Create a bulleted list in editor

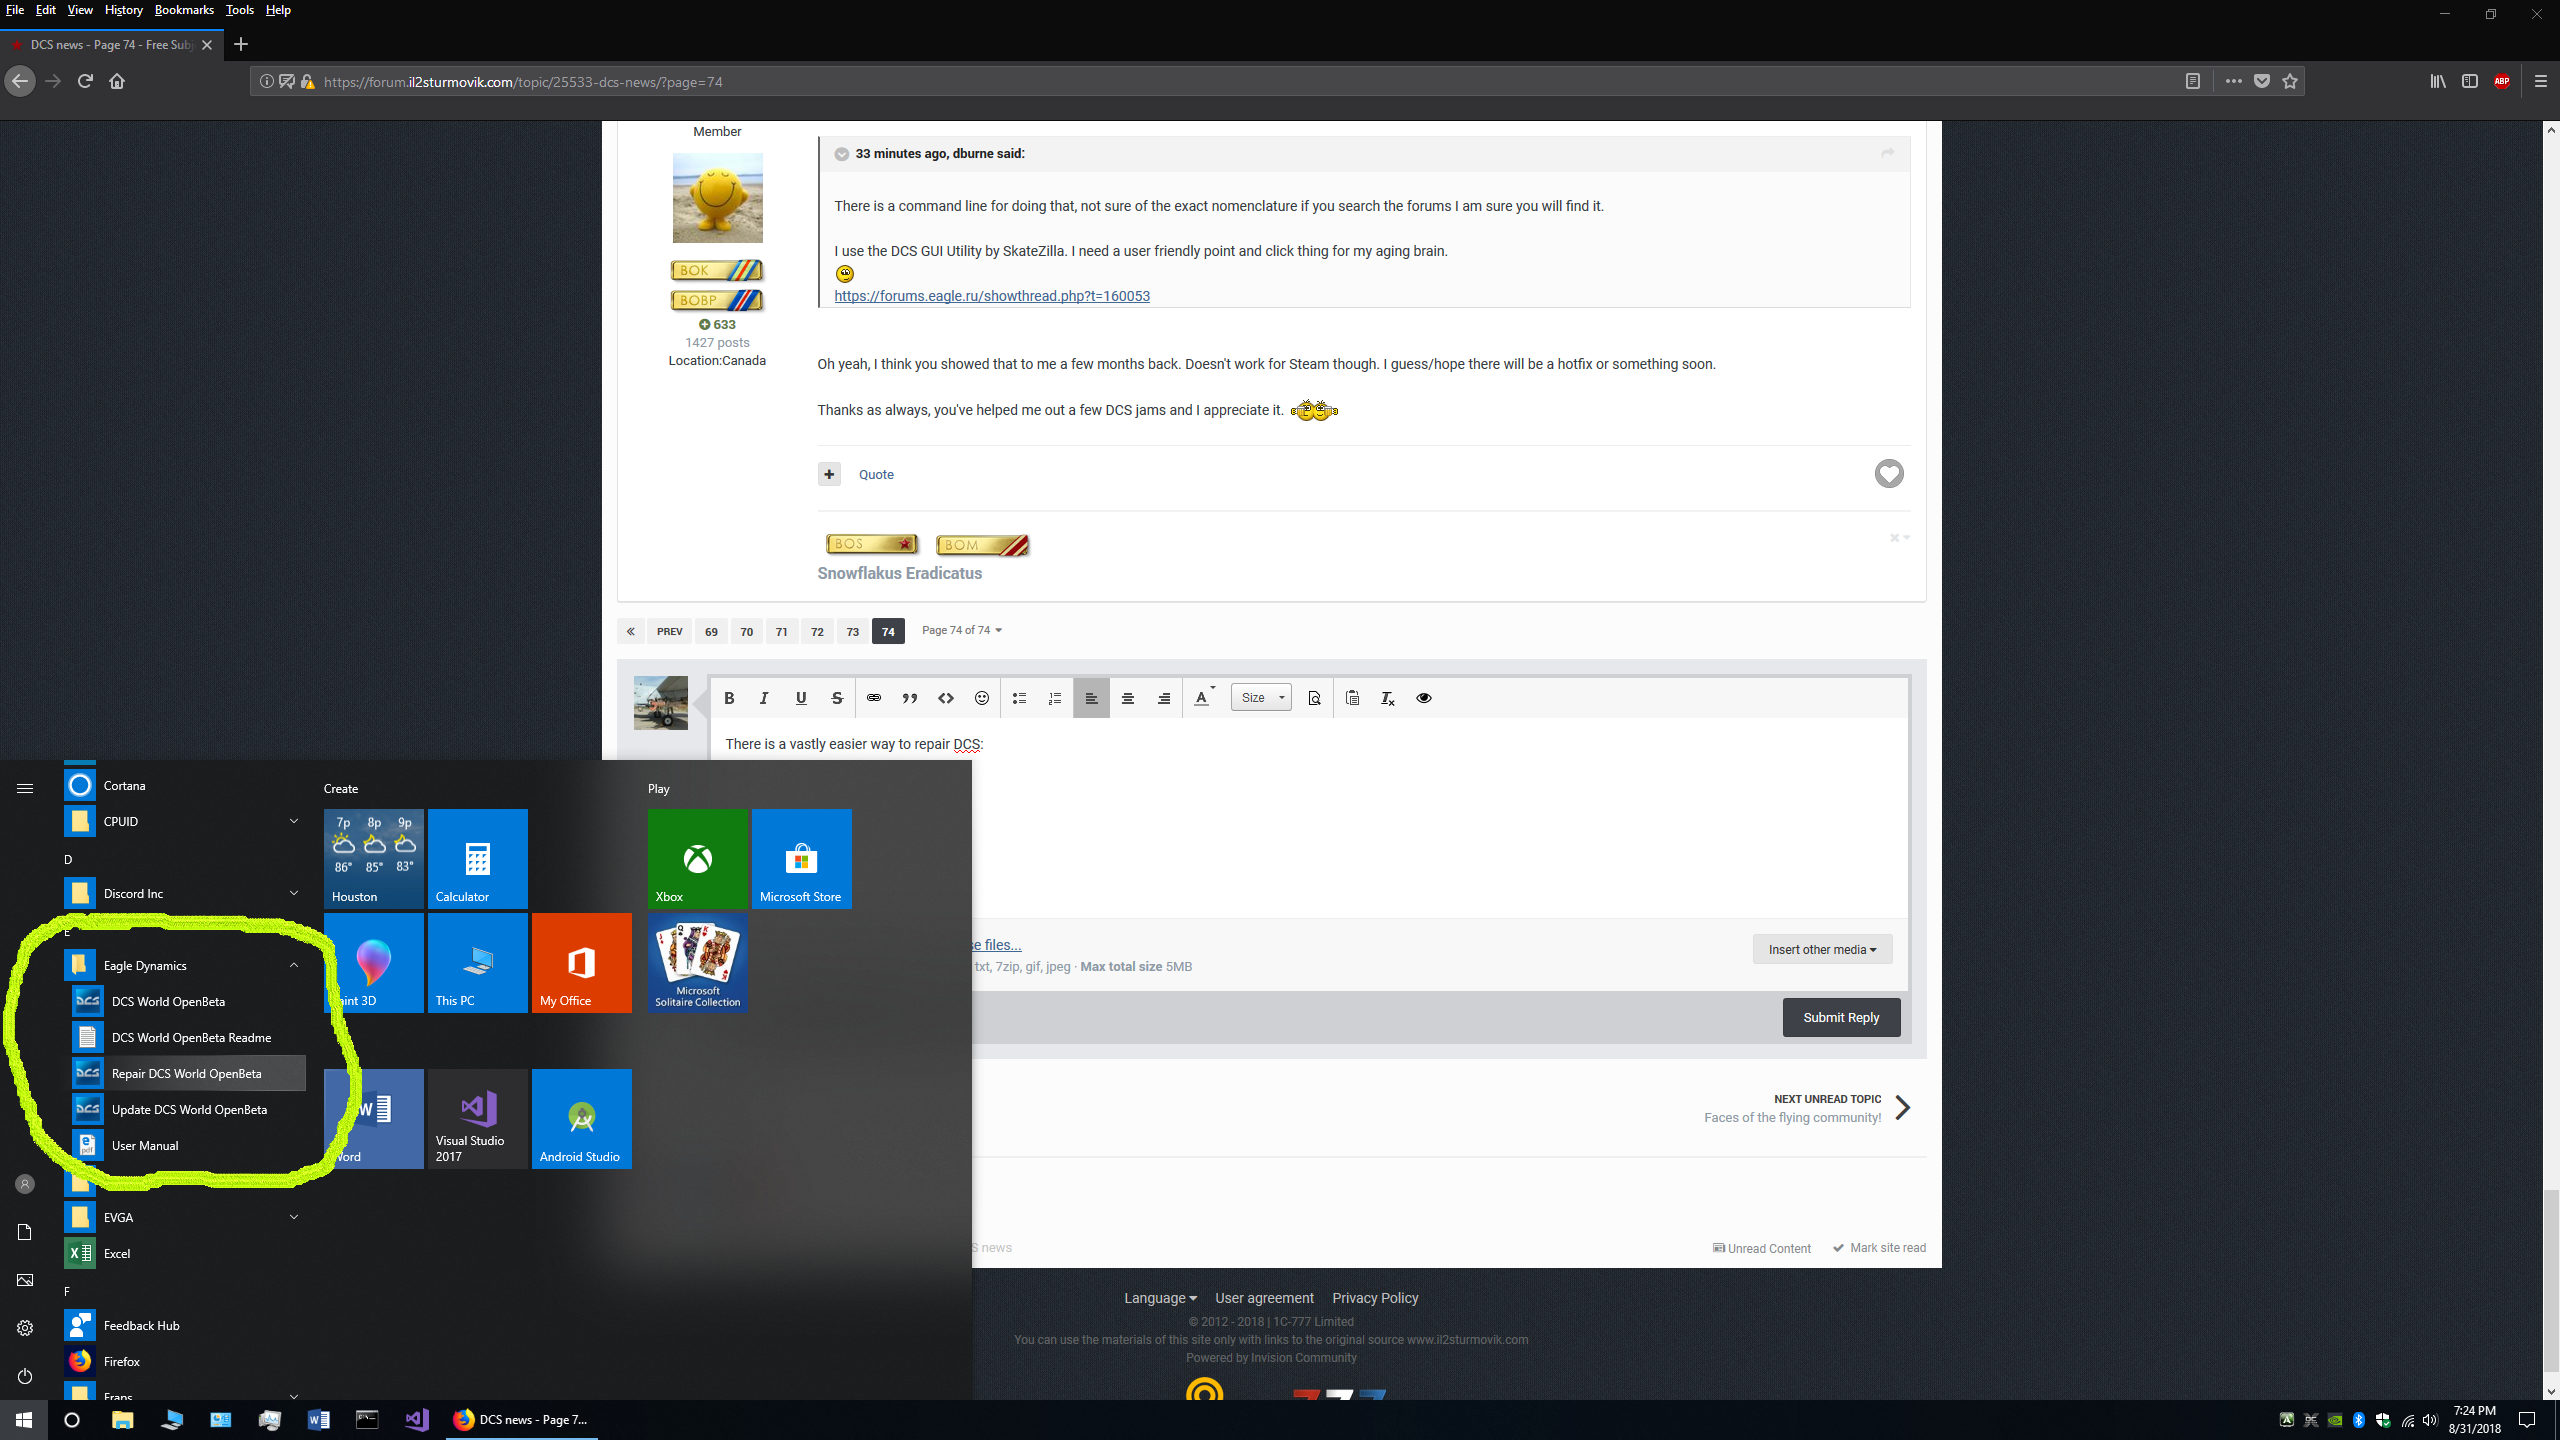(x=1019, y=698)
